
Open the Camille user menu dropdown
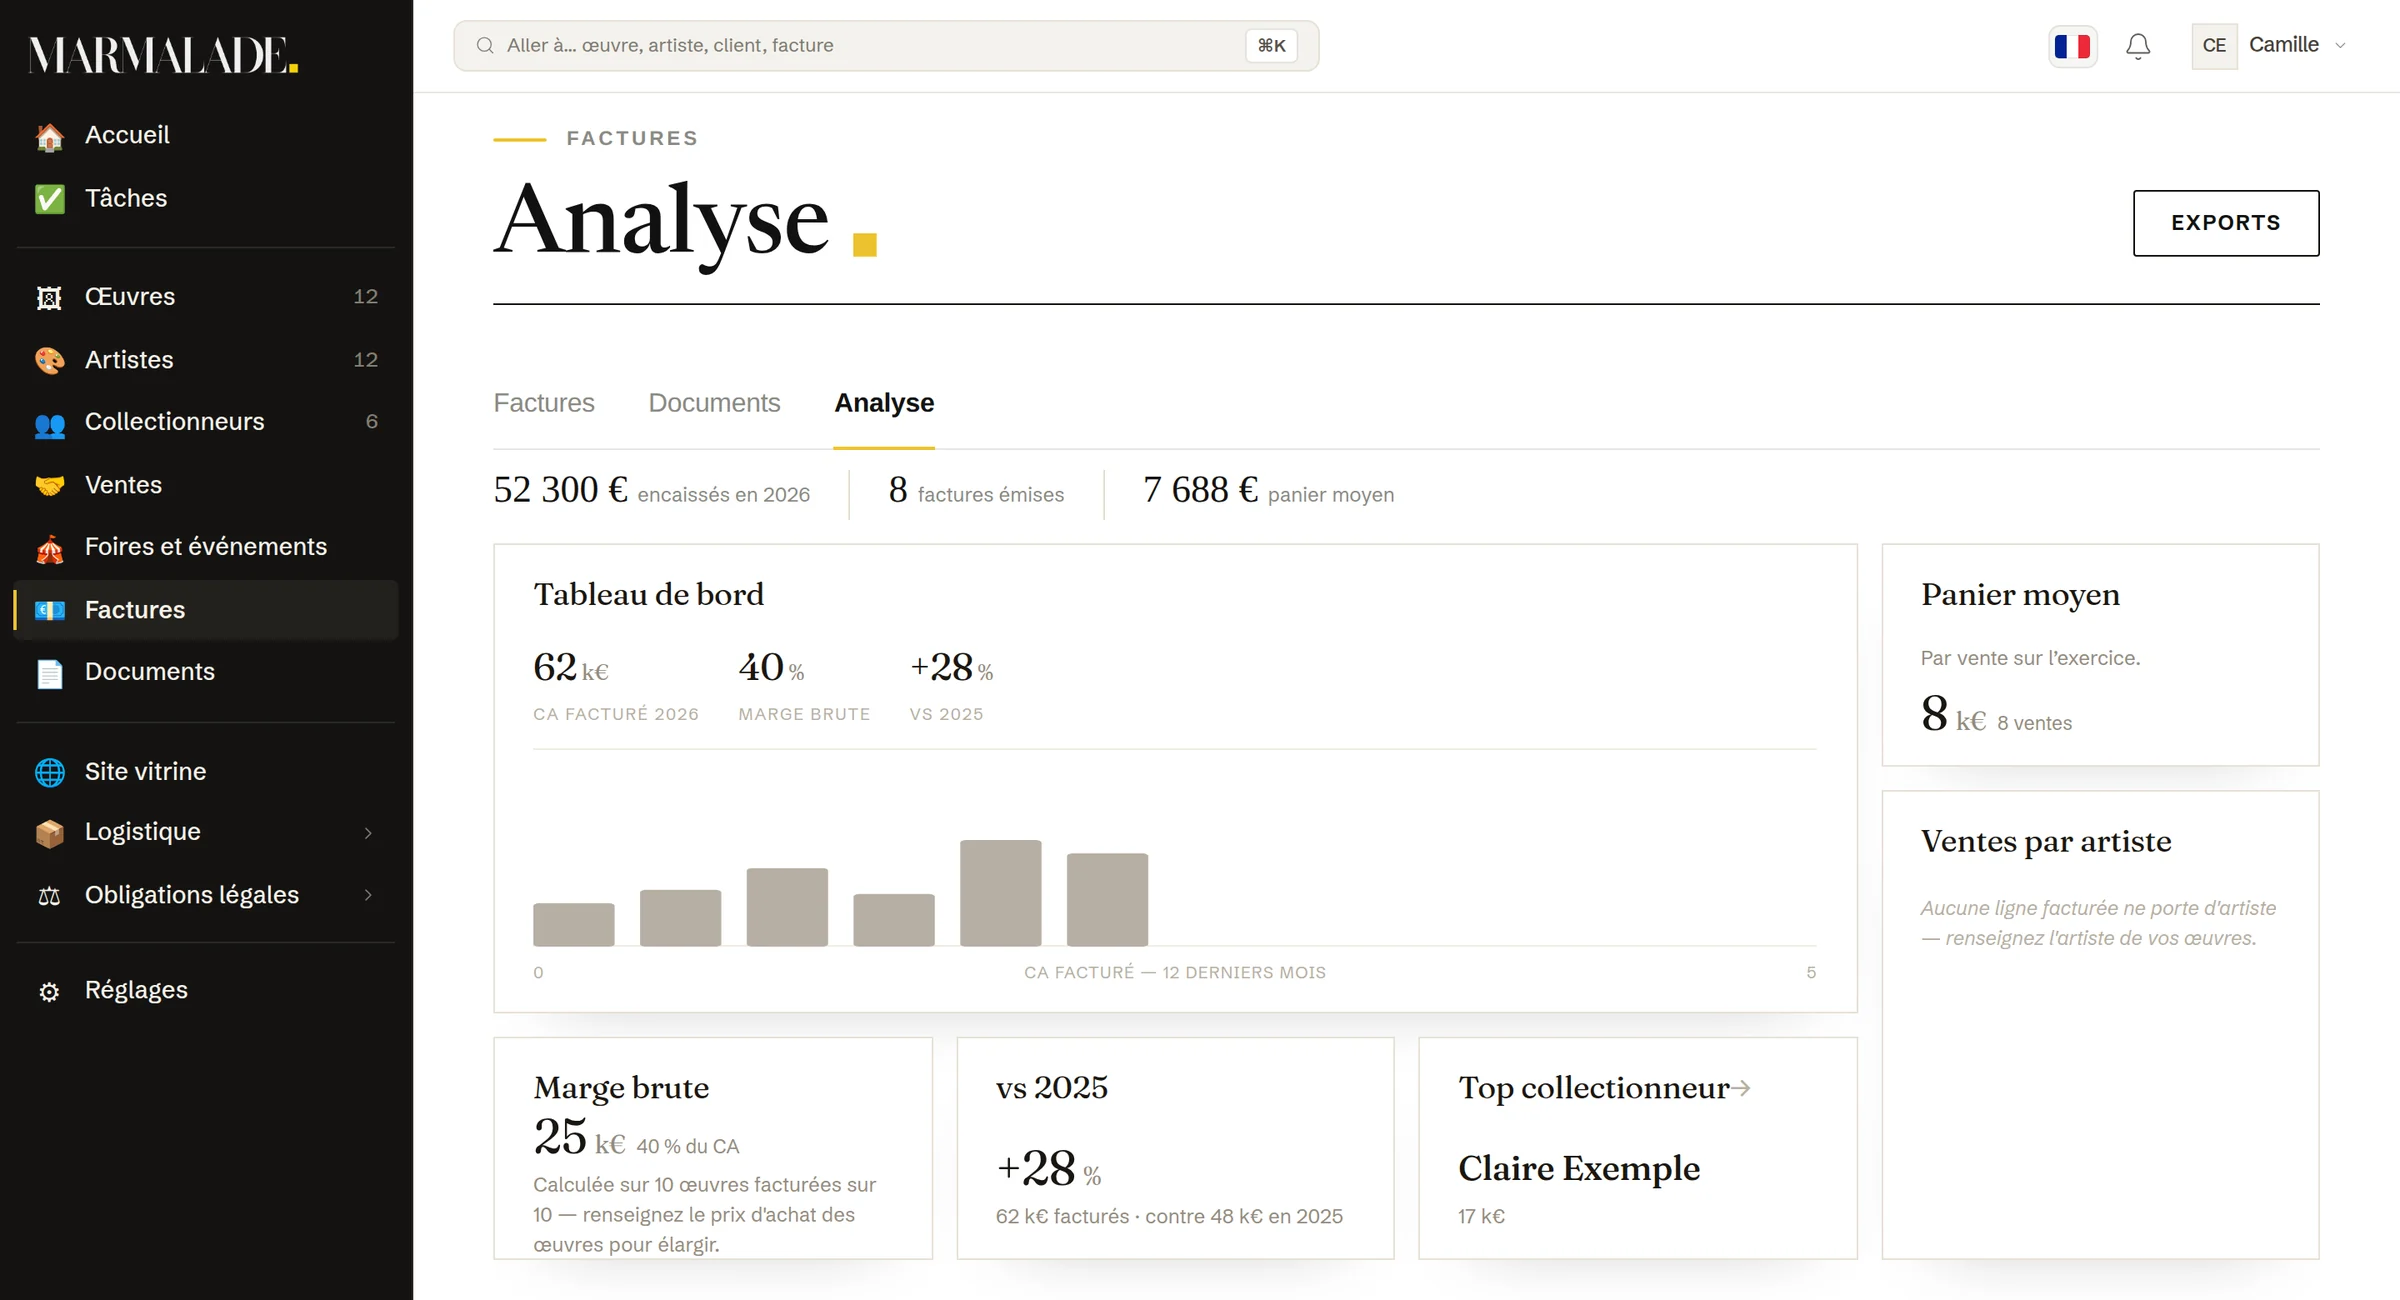tap(2269, 45)
